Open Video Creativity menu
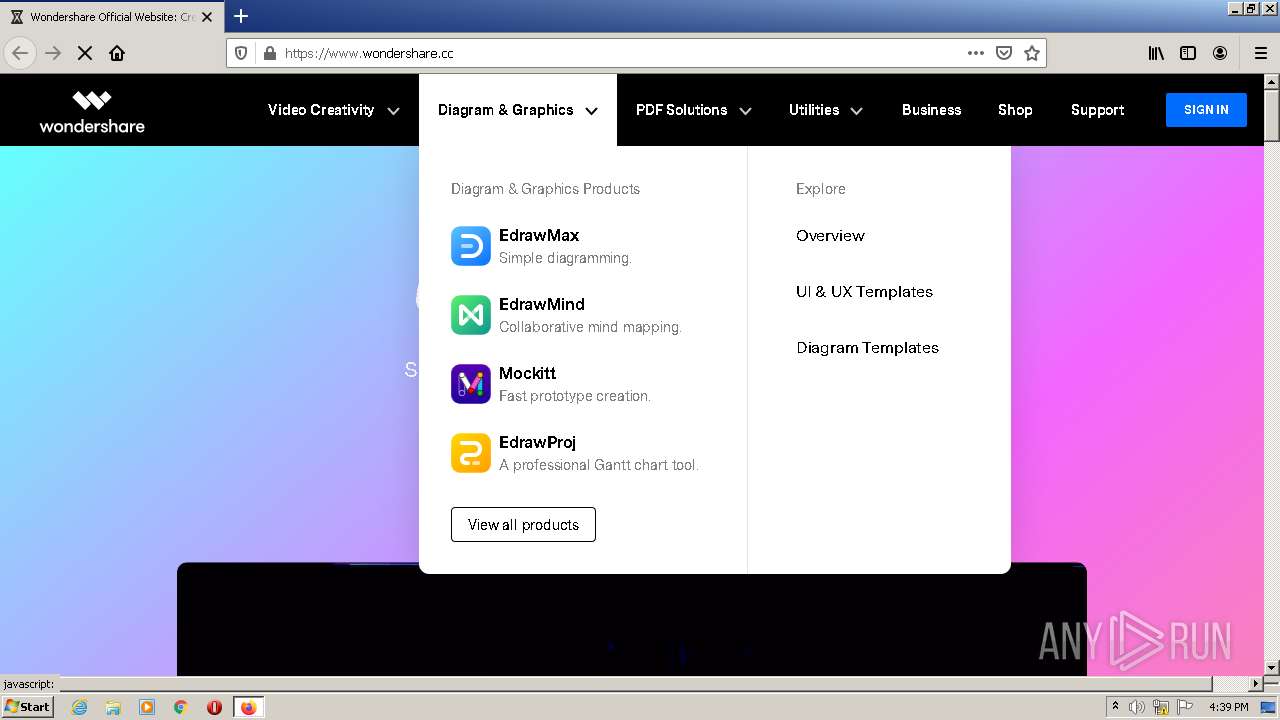This screenshot has height=720, width=1280. pos(321,110)
